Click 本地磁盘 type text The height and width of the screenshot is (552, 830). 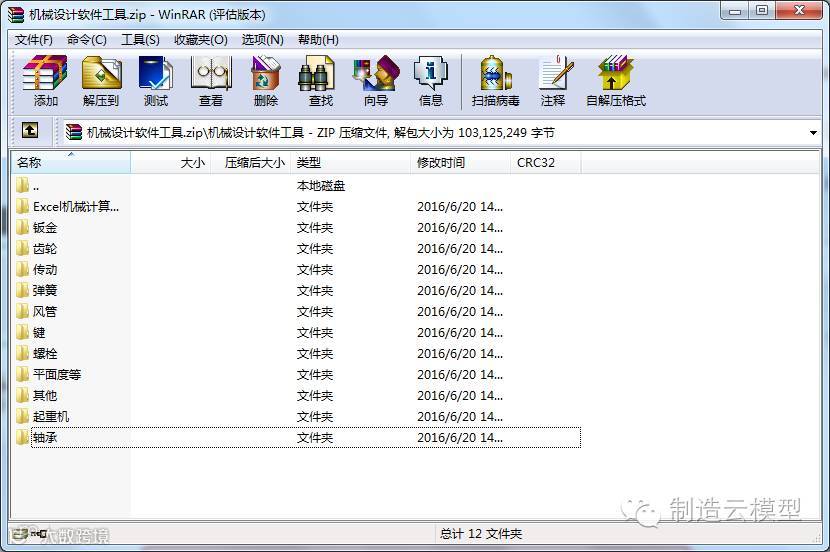pyautogui.click(x=321, y=186)
